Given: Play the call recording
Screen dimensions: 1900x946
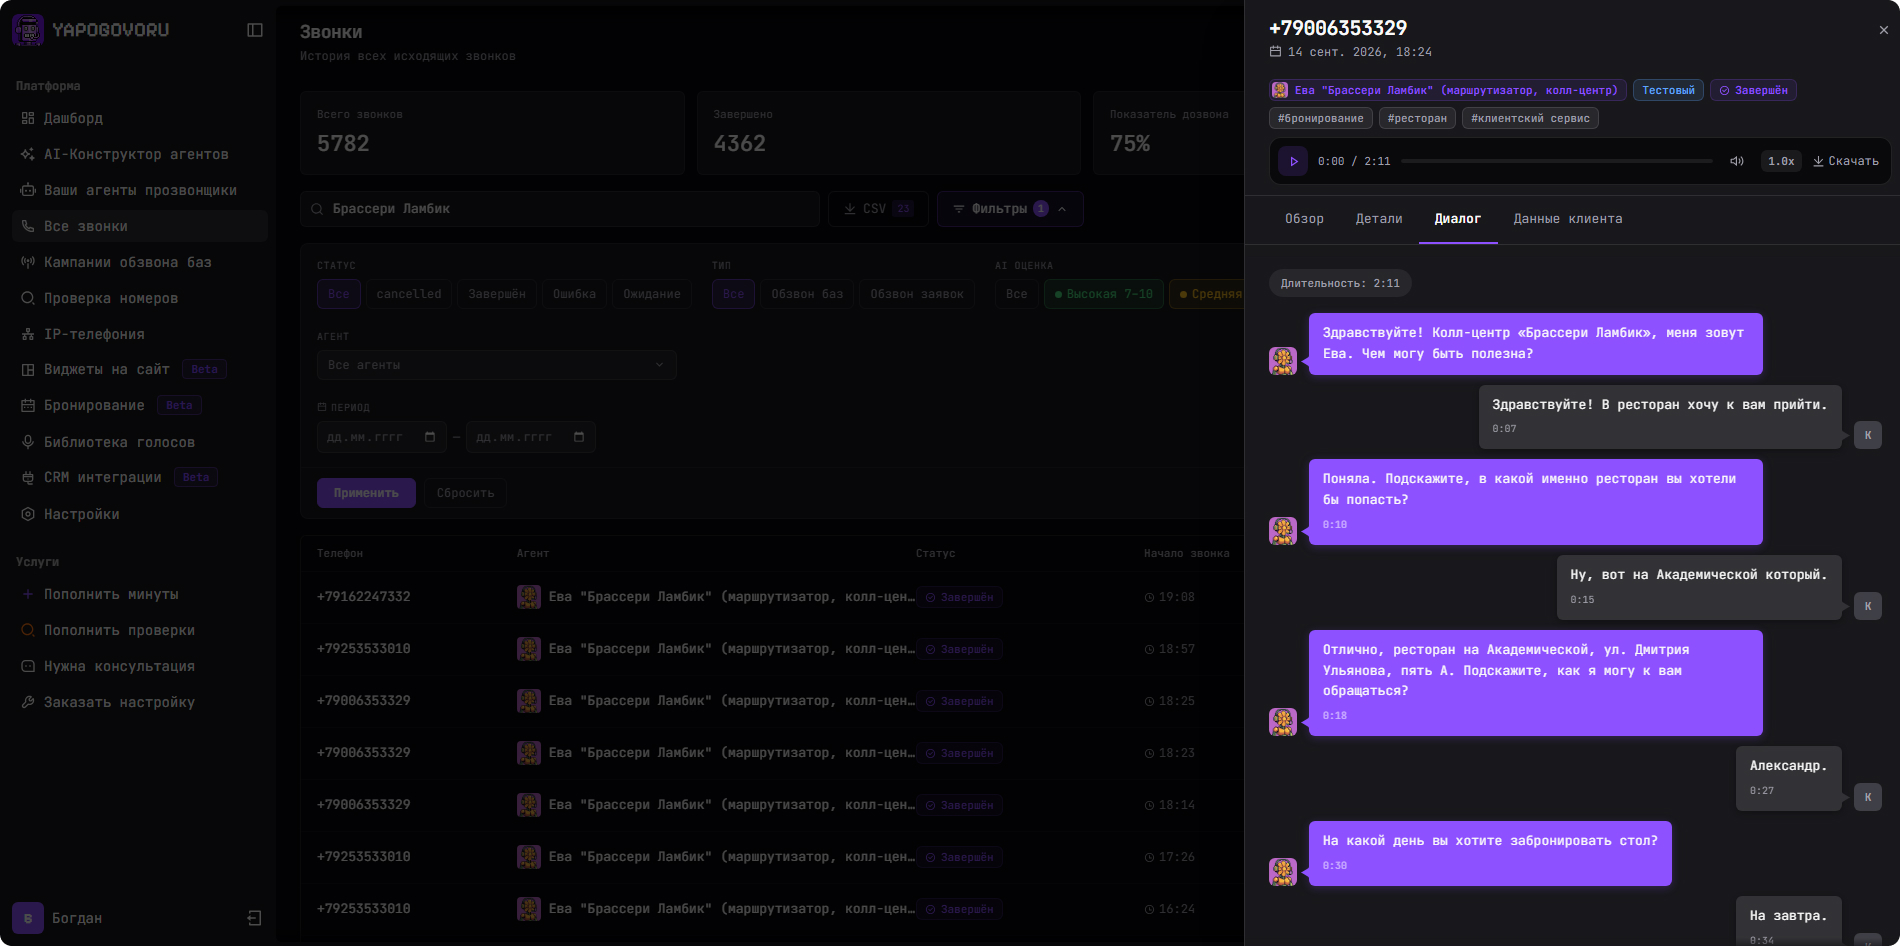Looking at the screenshot, I should [1293, 161].
